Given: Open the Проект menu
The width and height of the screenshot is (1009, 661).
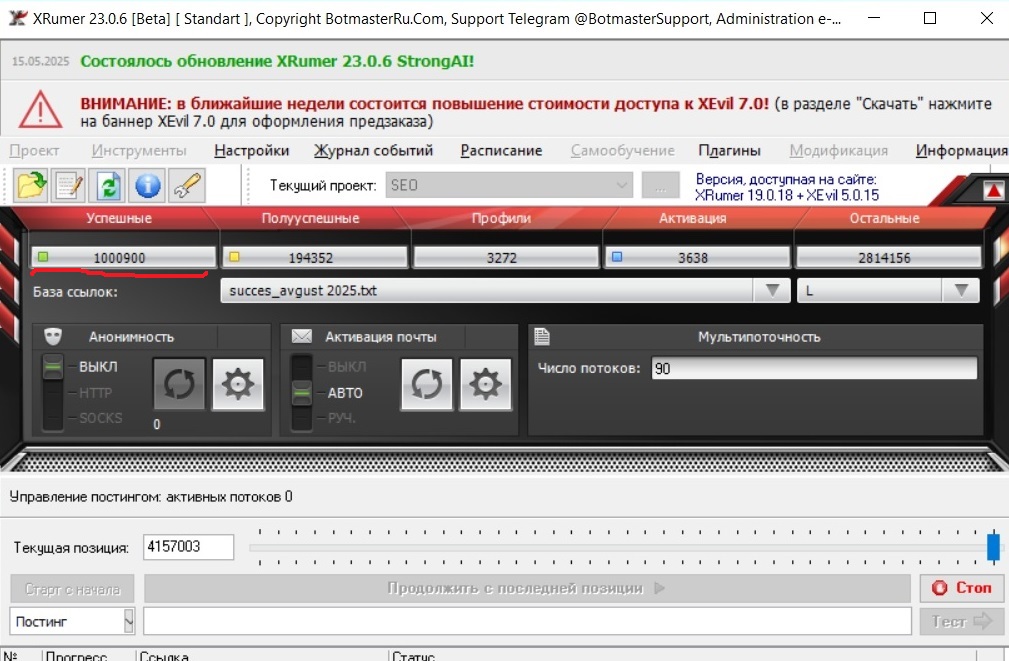Looking at the screenshot, I should [34, 151].
